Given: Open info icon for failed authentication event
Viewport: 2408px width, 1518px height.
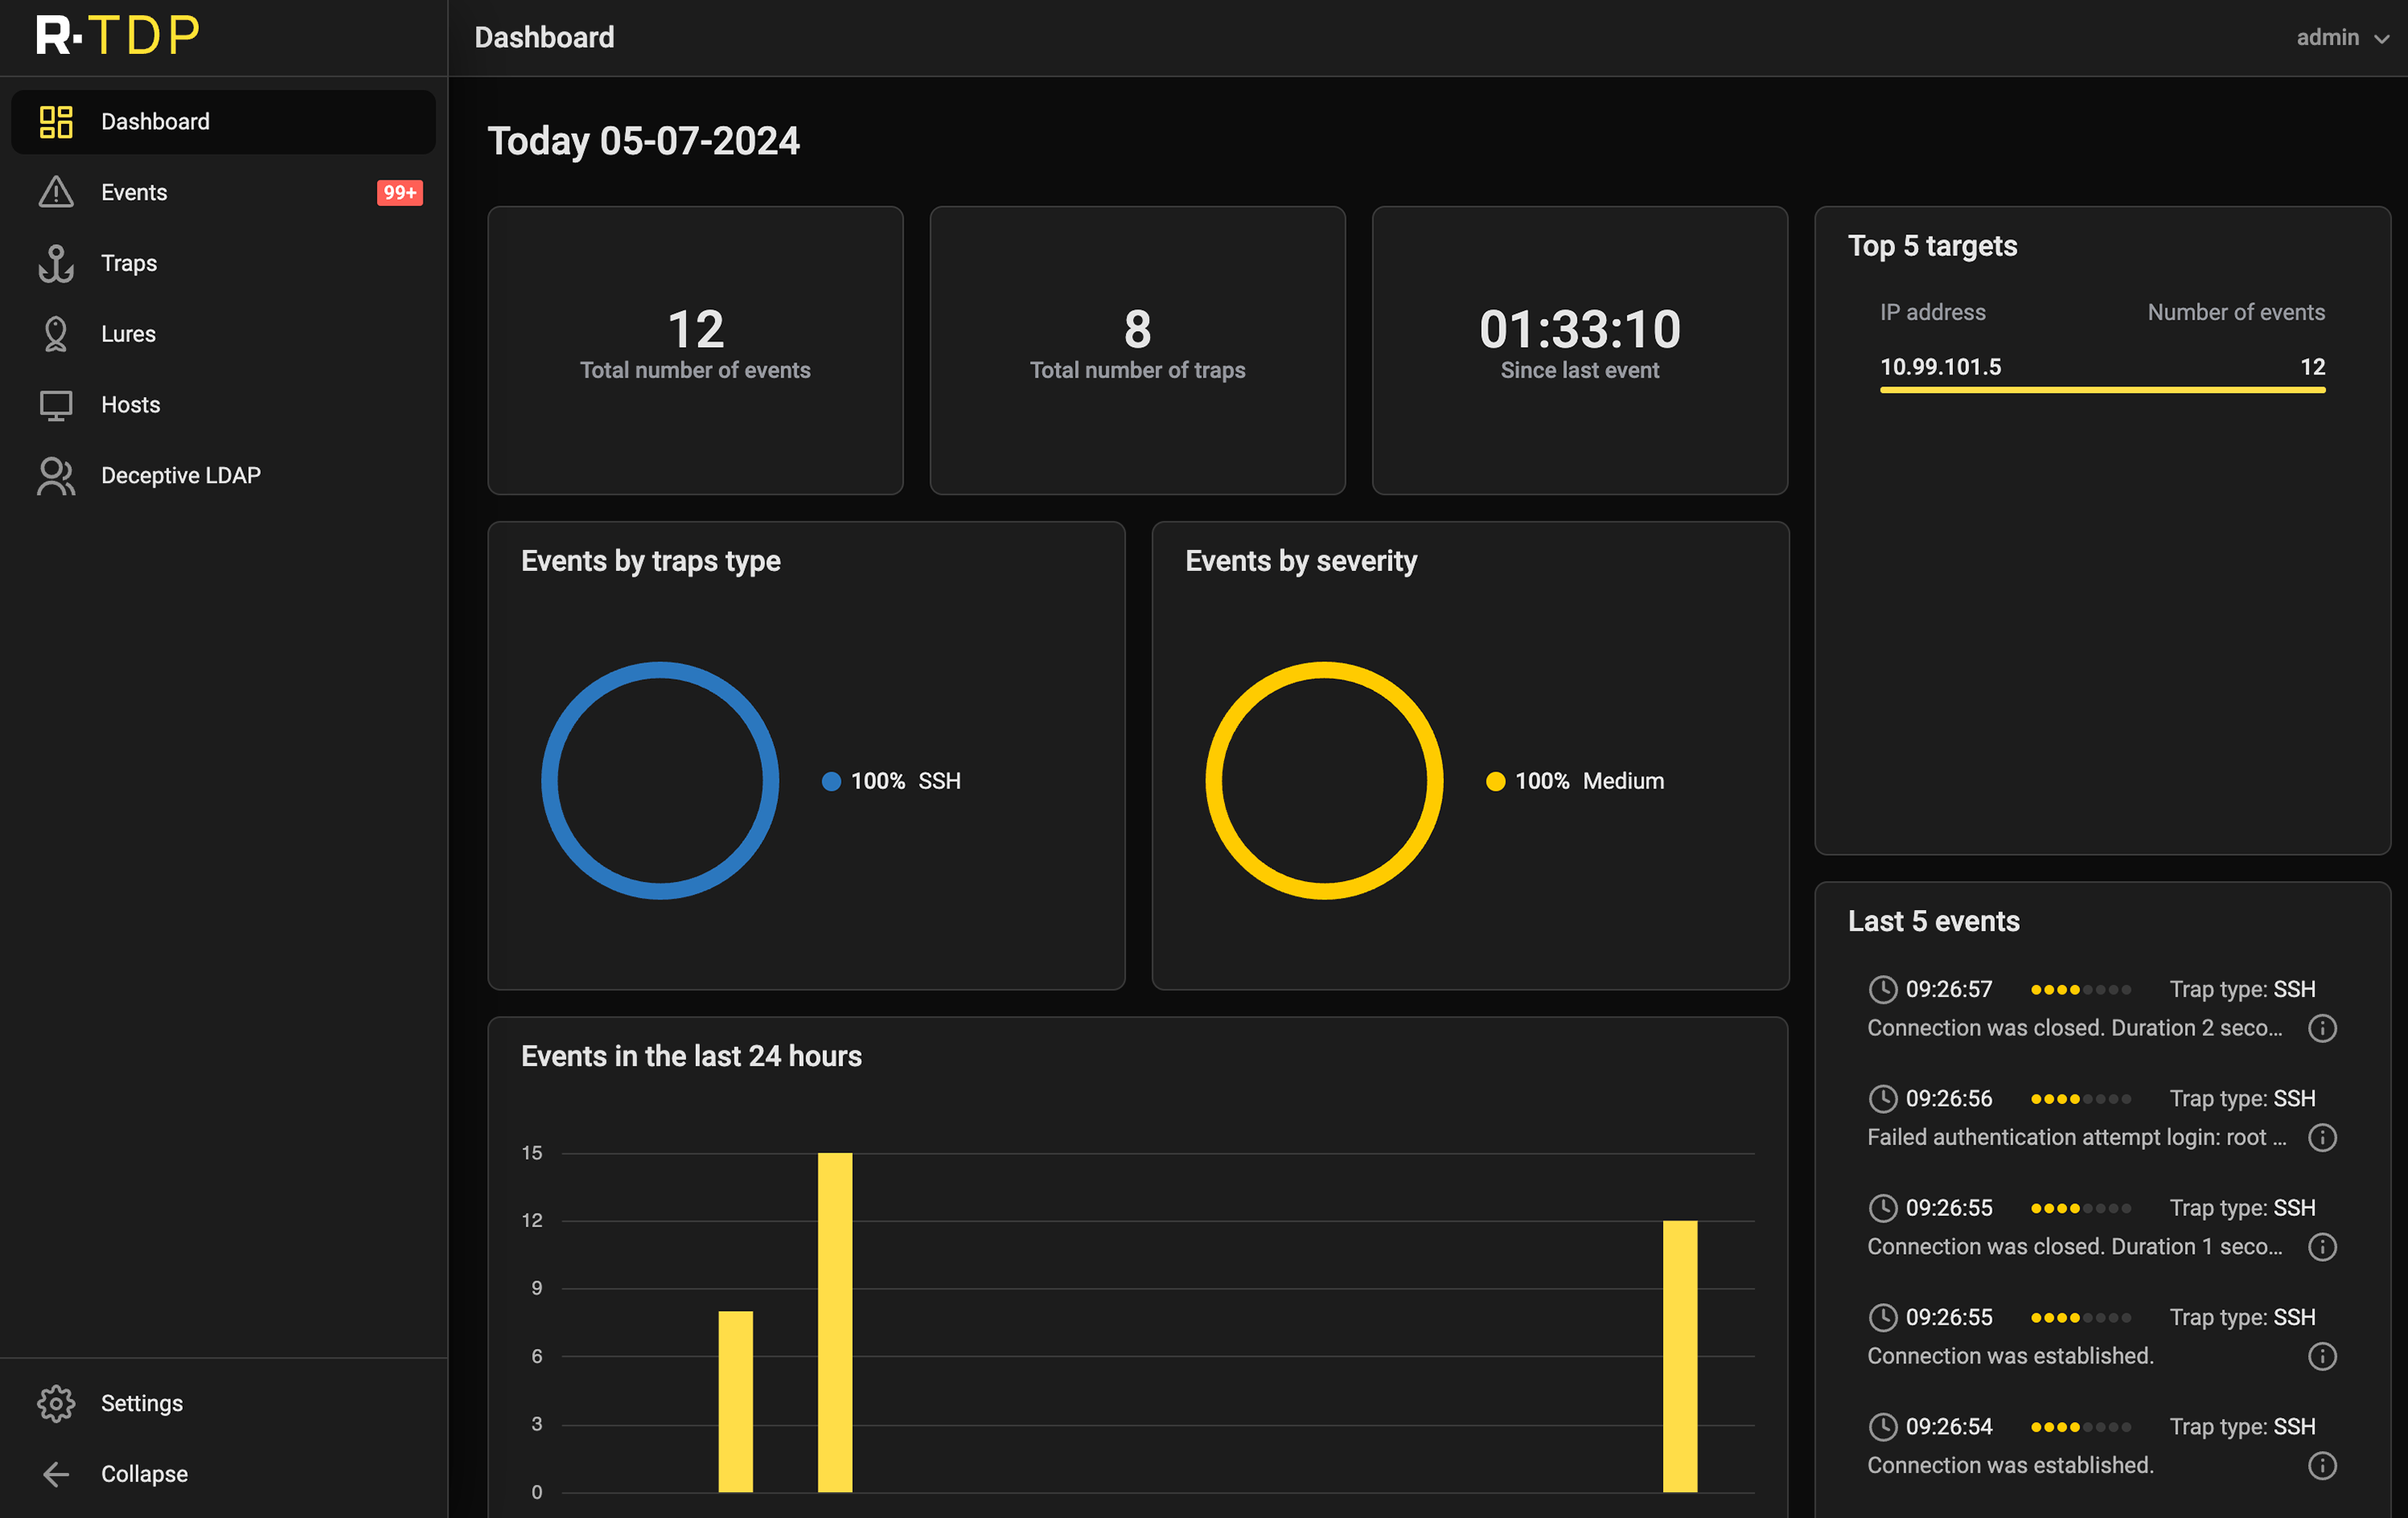Looking at the screenshot, I should (2321, 1137).
